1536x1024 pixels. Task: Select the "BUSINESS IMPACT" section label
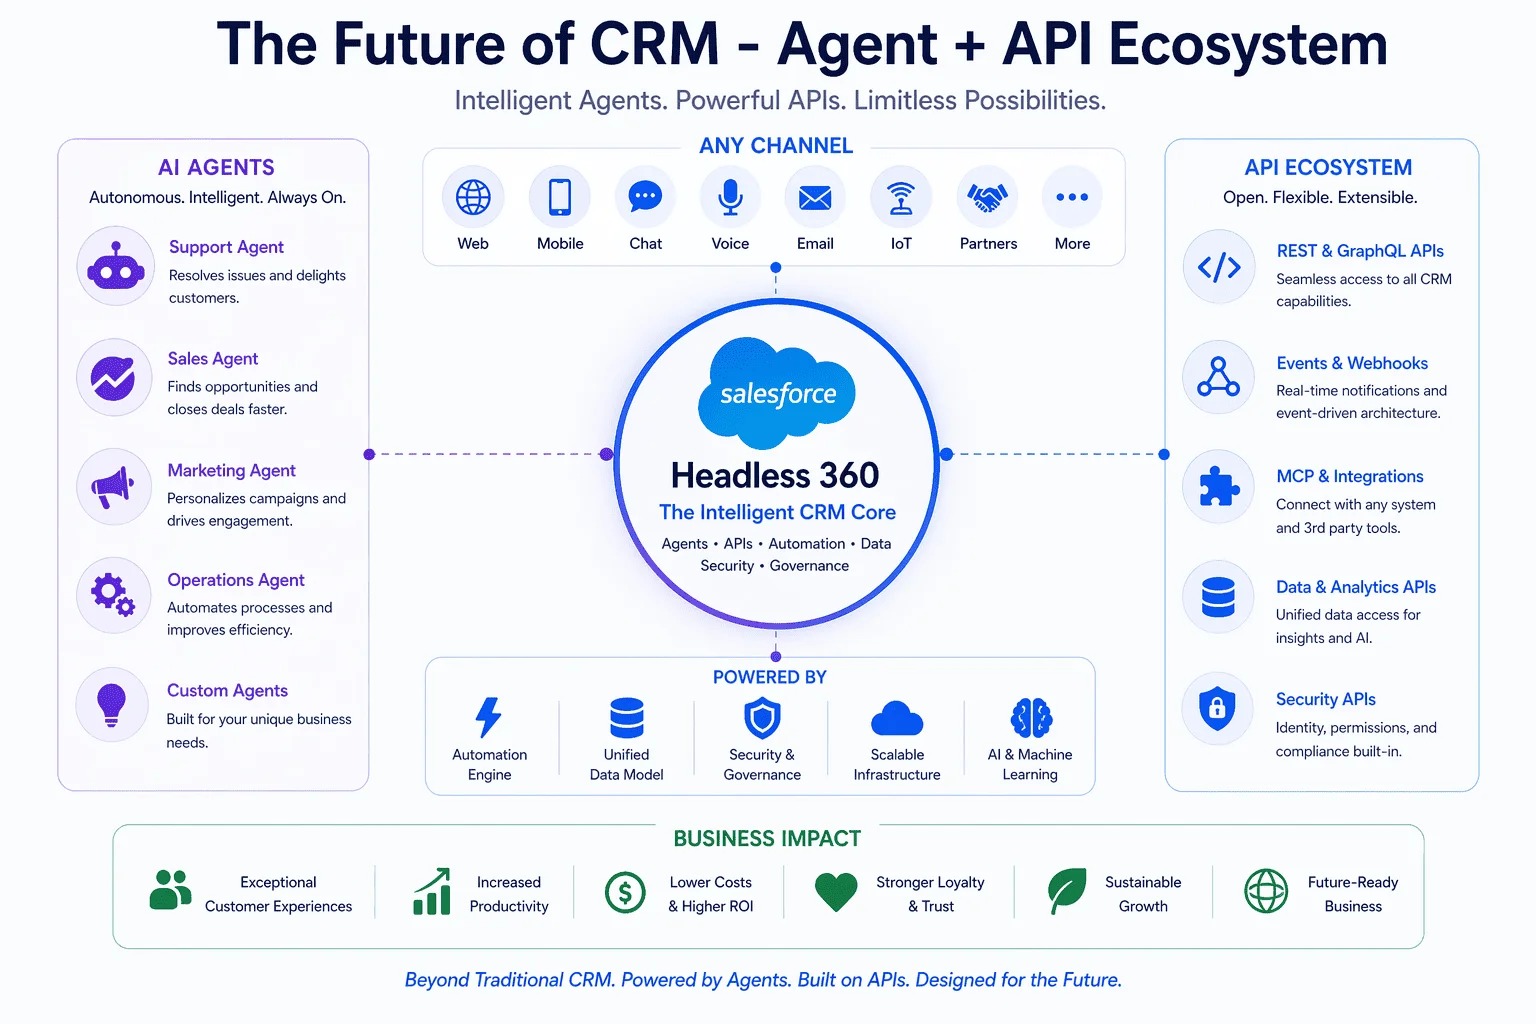[x=767, y=838]
